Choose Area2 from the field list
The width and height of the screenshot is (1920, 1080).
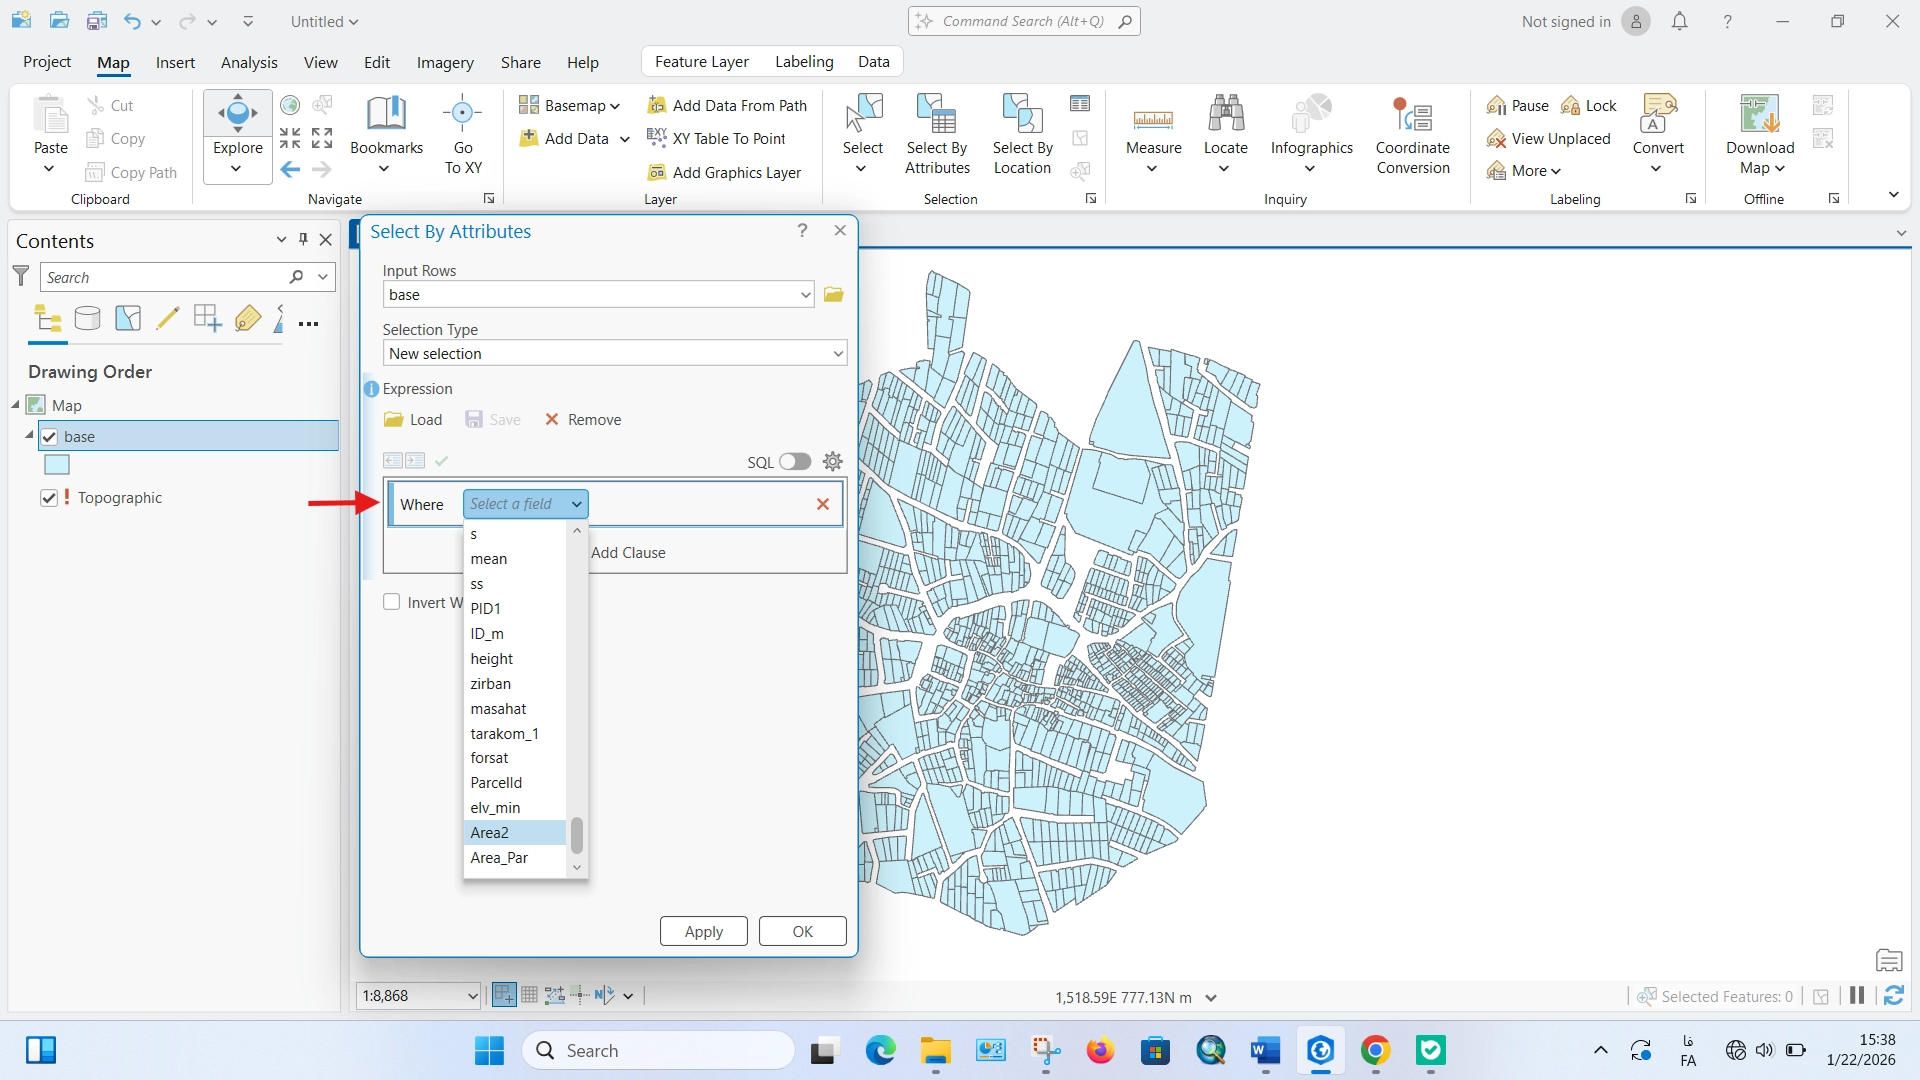(x=515, y=832)
